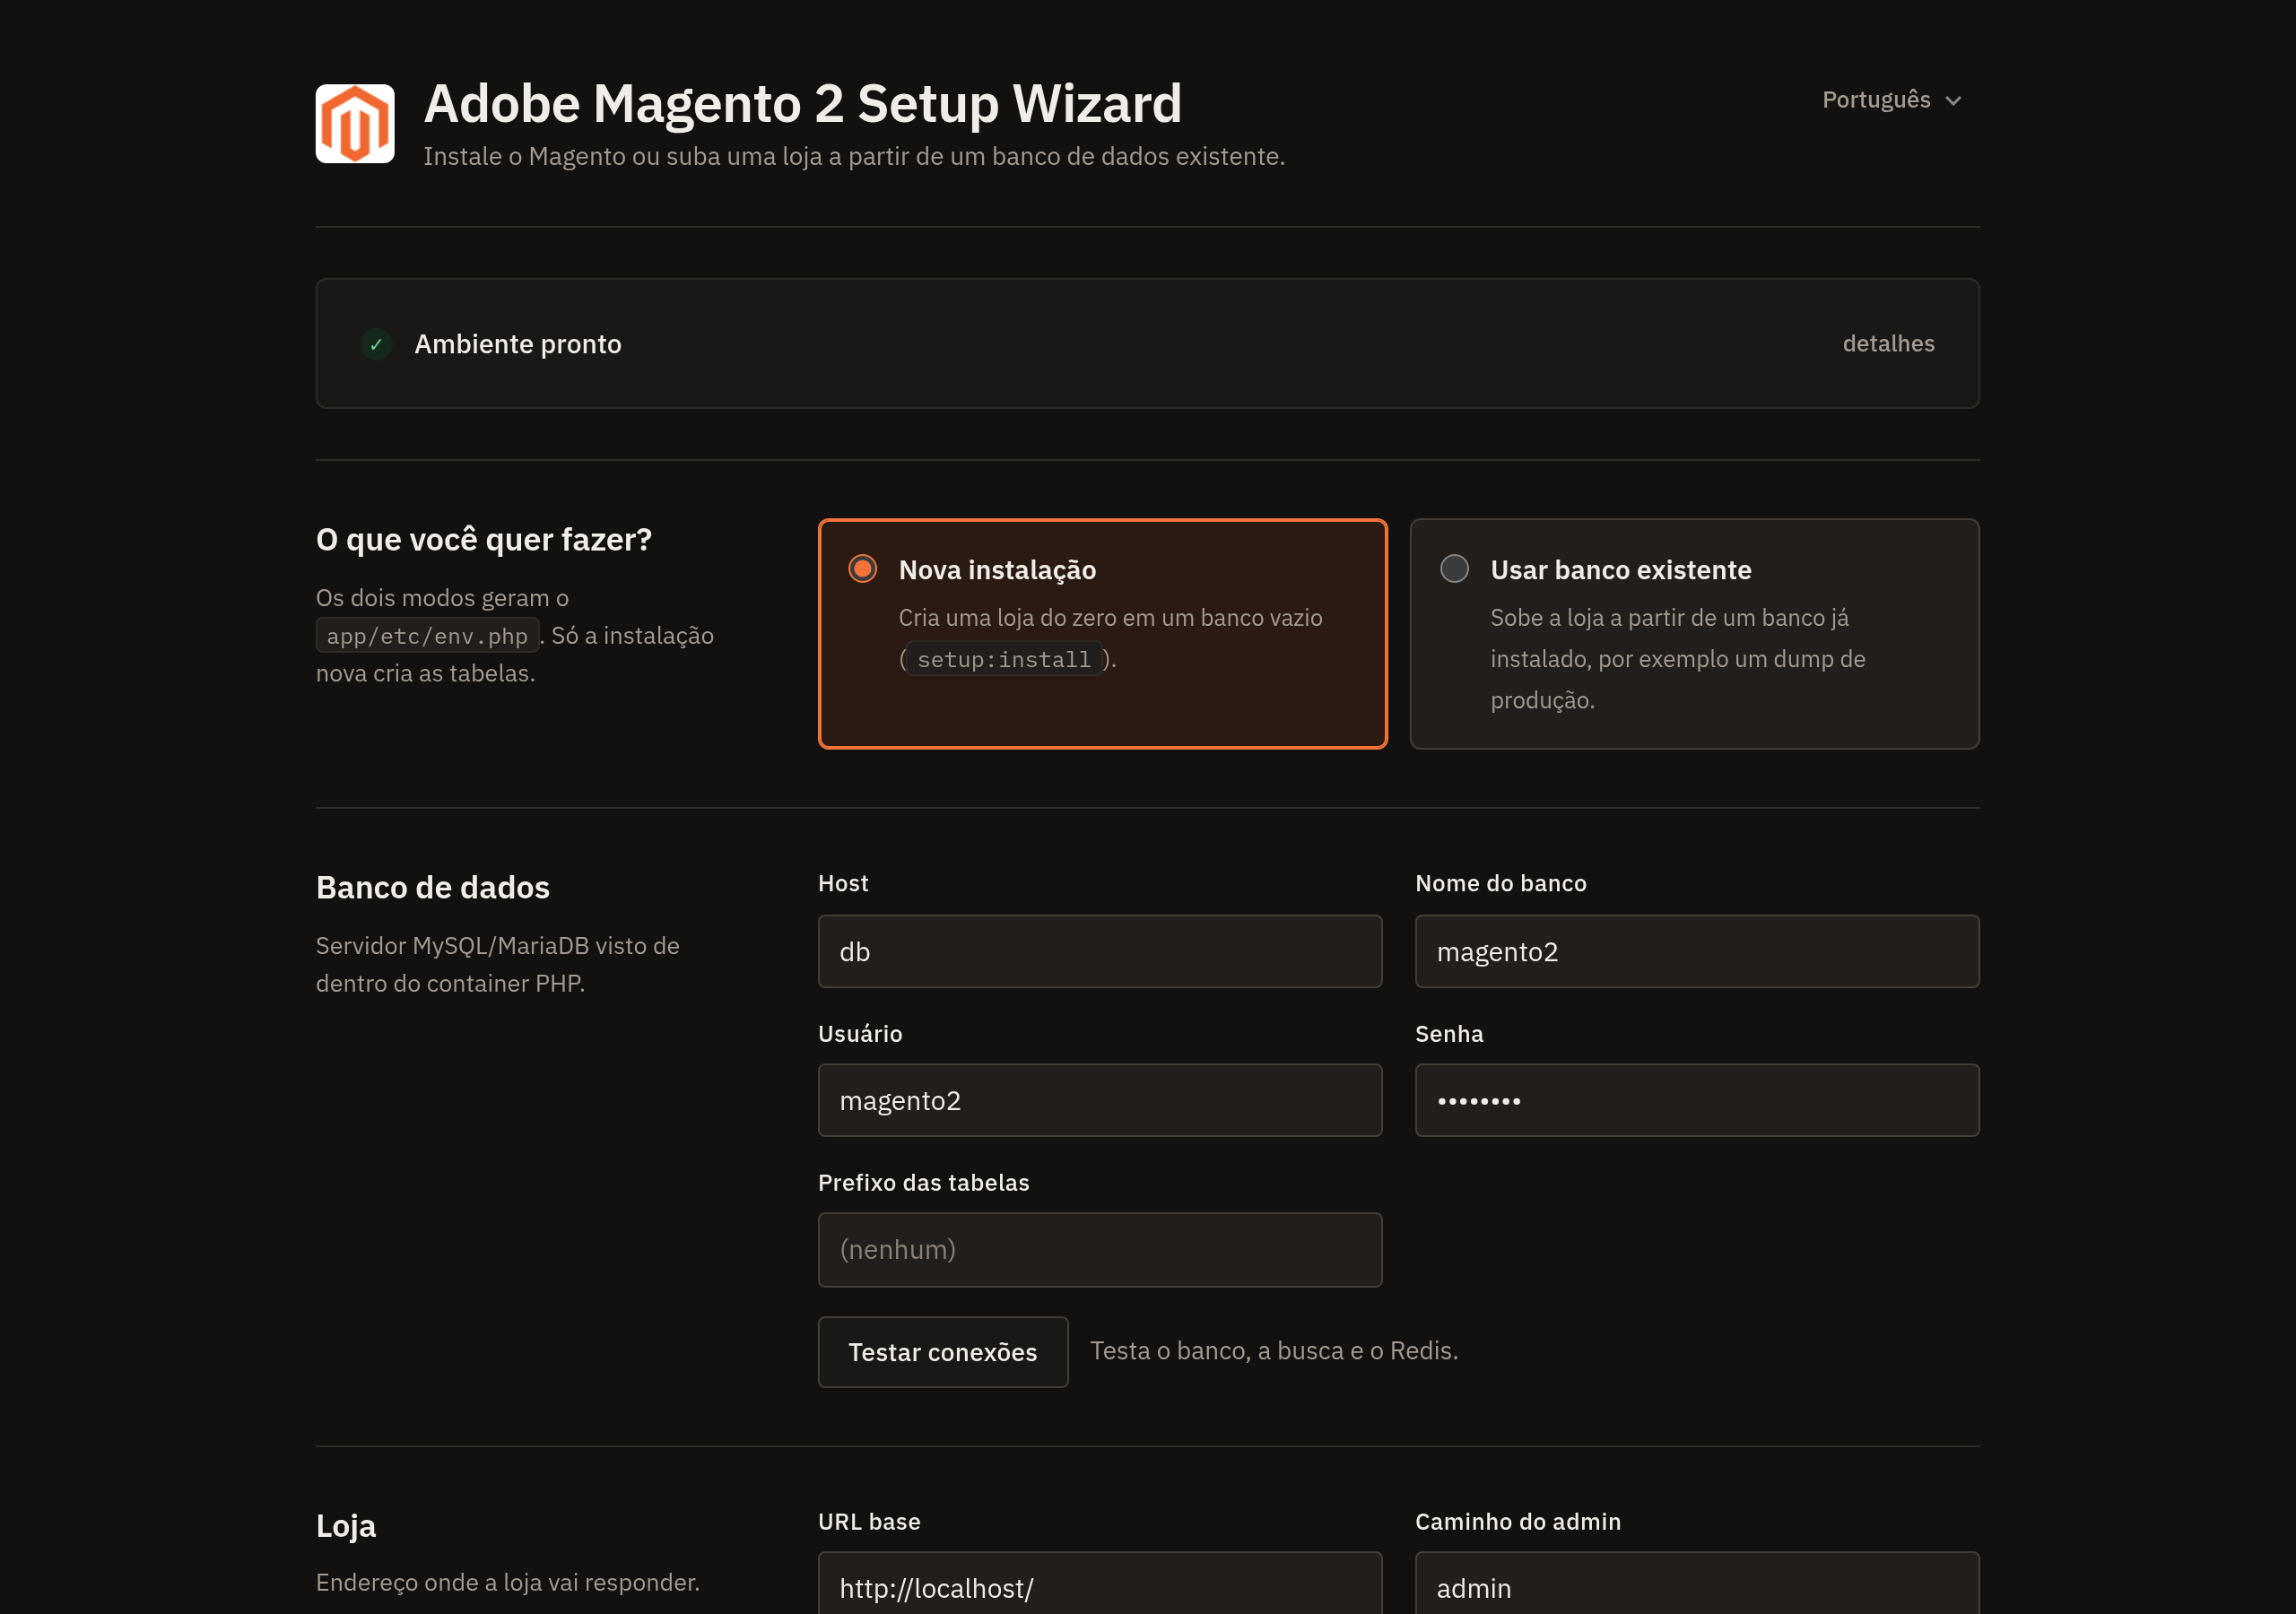Click the Prefixo das tabelas label
Viewport: 2296px width, 1614px height.
click(x=922, y=1183)
